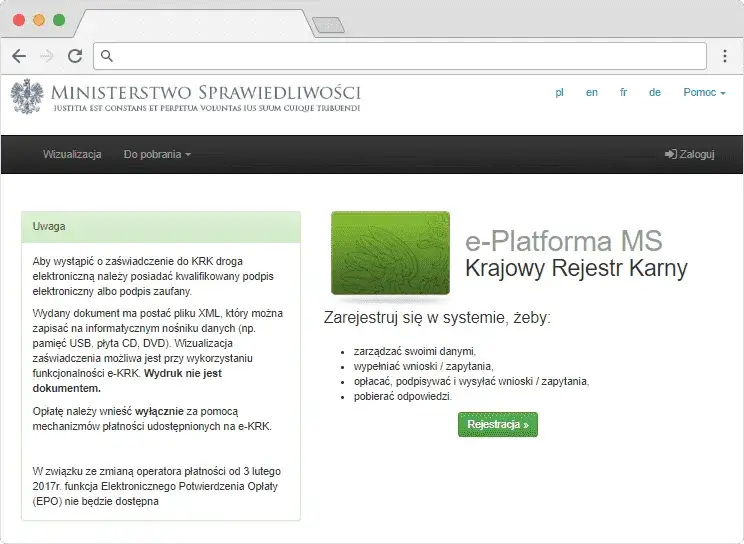Focus the browser address bar field
The width and height of the screenshot is (744, 544).
pyautogui.click(x=400, y=56)
